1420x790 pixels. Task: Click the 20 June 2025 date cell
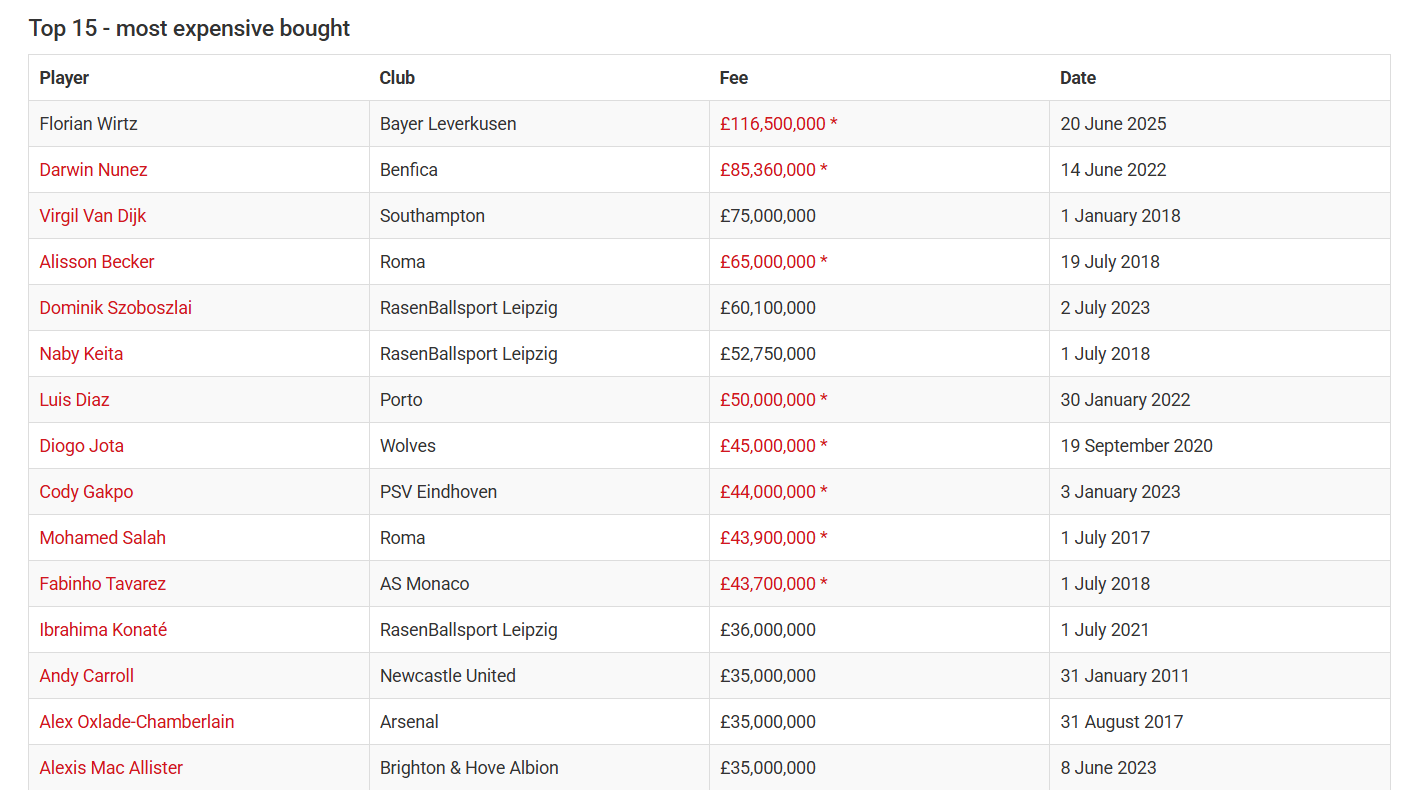click(x=1220, y=124)
